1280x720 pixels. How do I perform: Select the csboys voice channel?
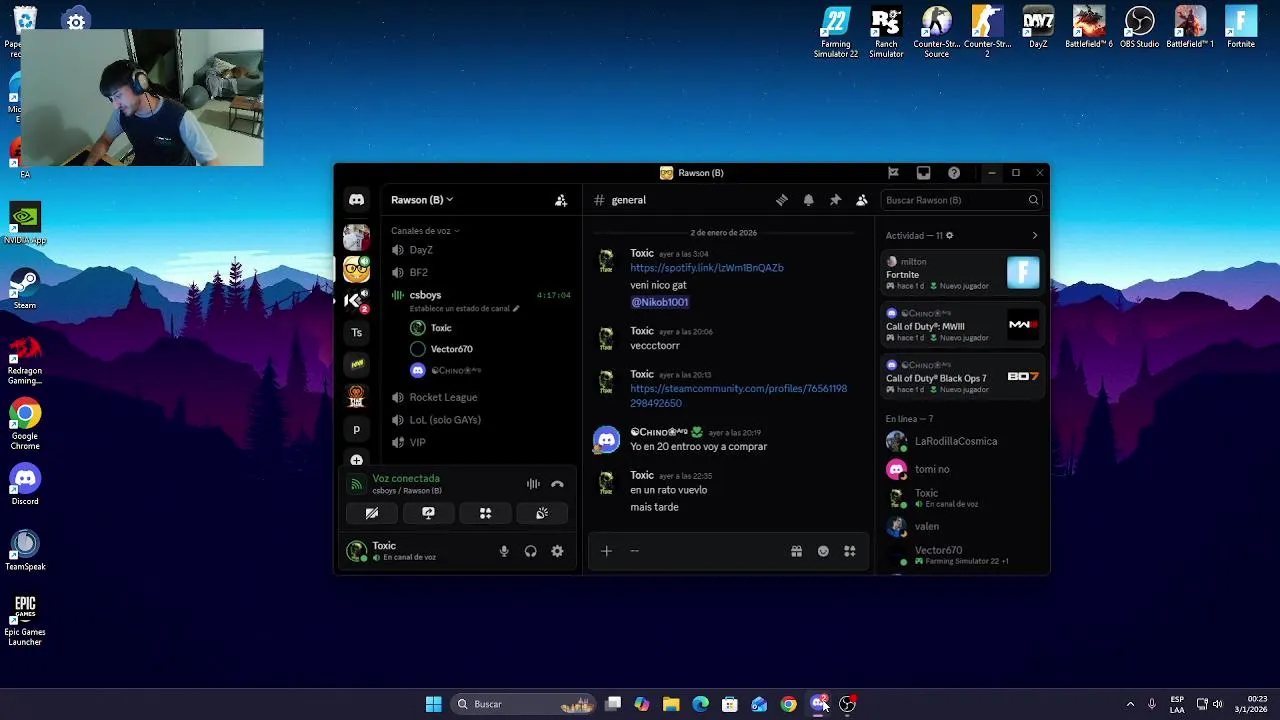(425, 295)
